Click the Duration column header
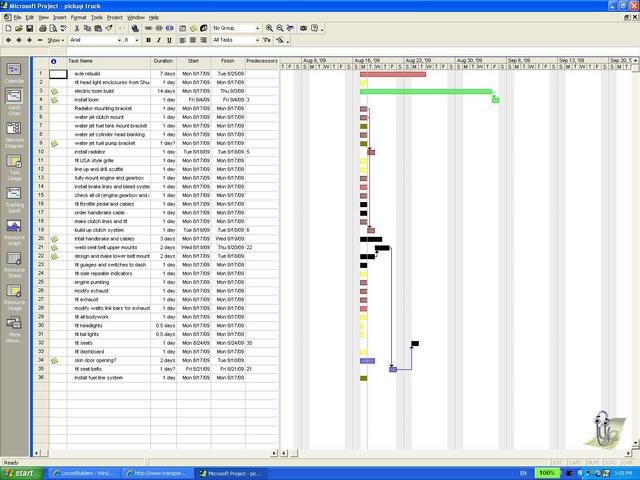The width and height of the screenshot is (640, 480). [x=163, y=61]
